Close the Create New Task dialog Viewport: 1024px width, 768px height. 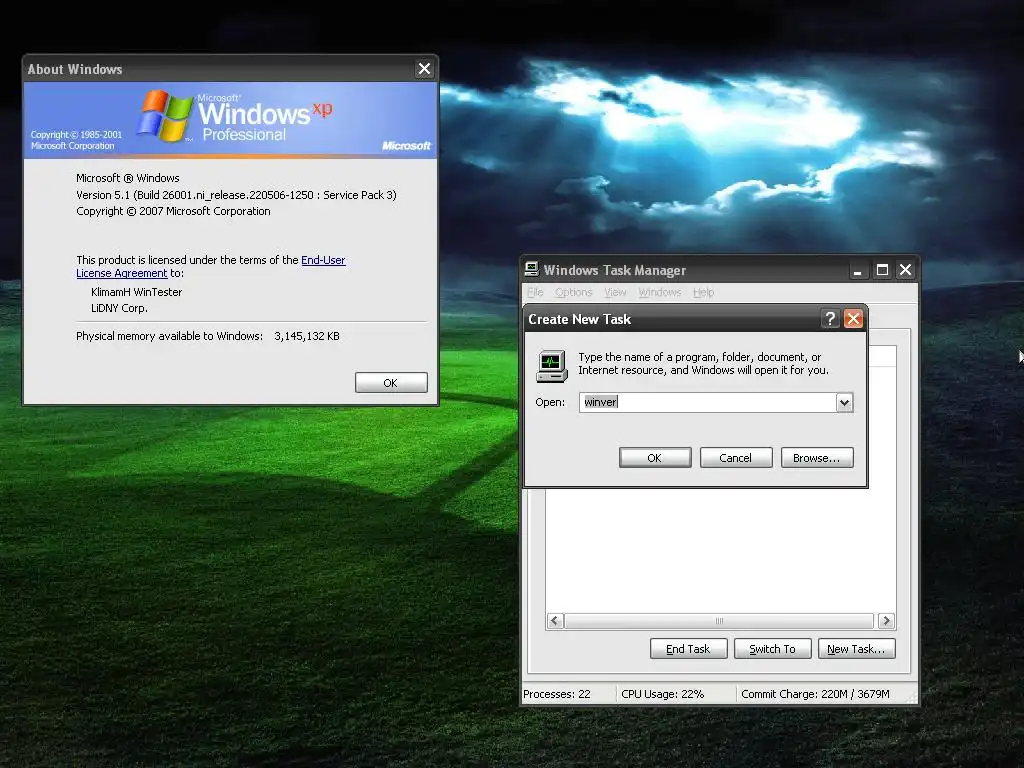[x=854, y=319]
